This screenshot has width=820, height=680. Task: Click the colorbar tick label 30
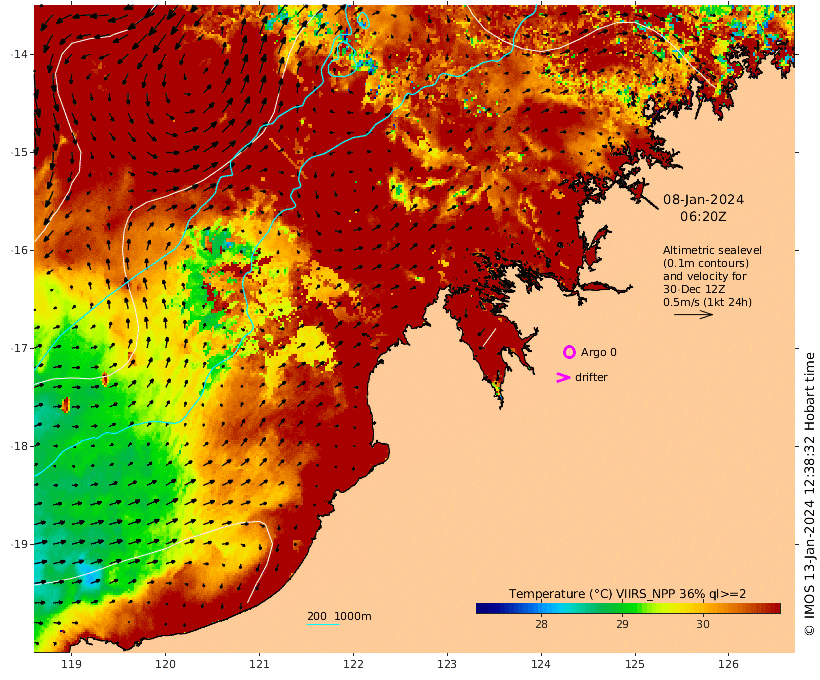(x=703, y=624)
